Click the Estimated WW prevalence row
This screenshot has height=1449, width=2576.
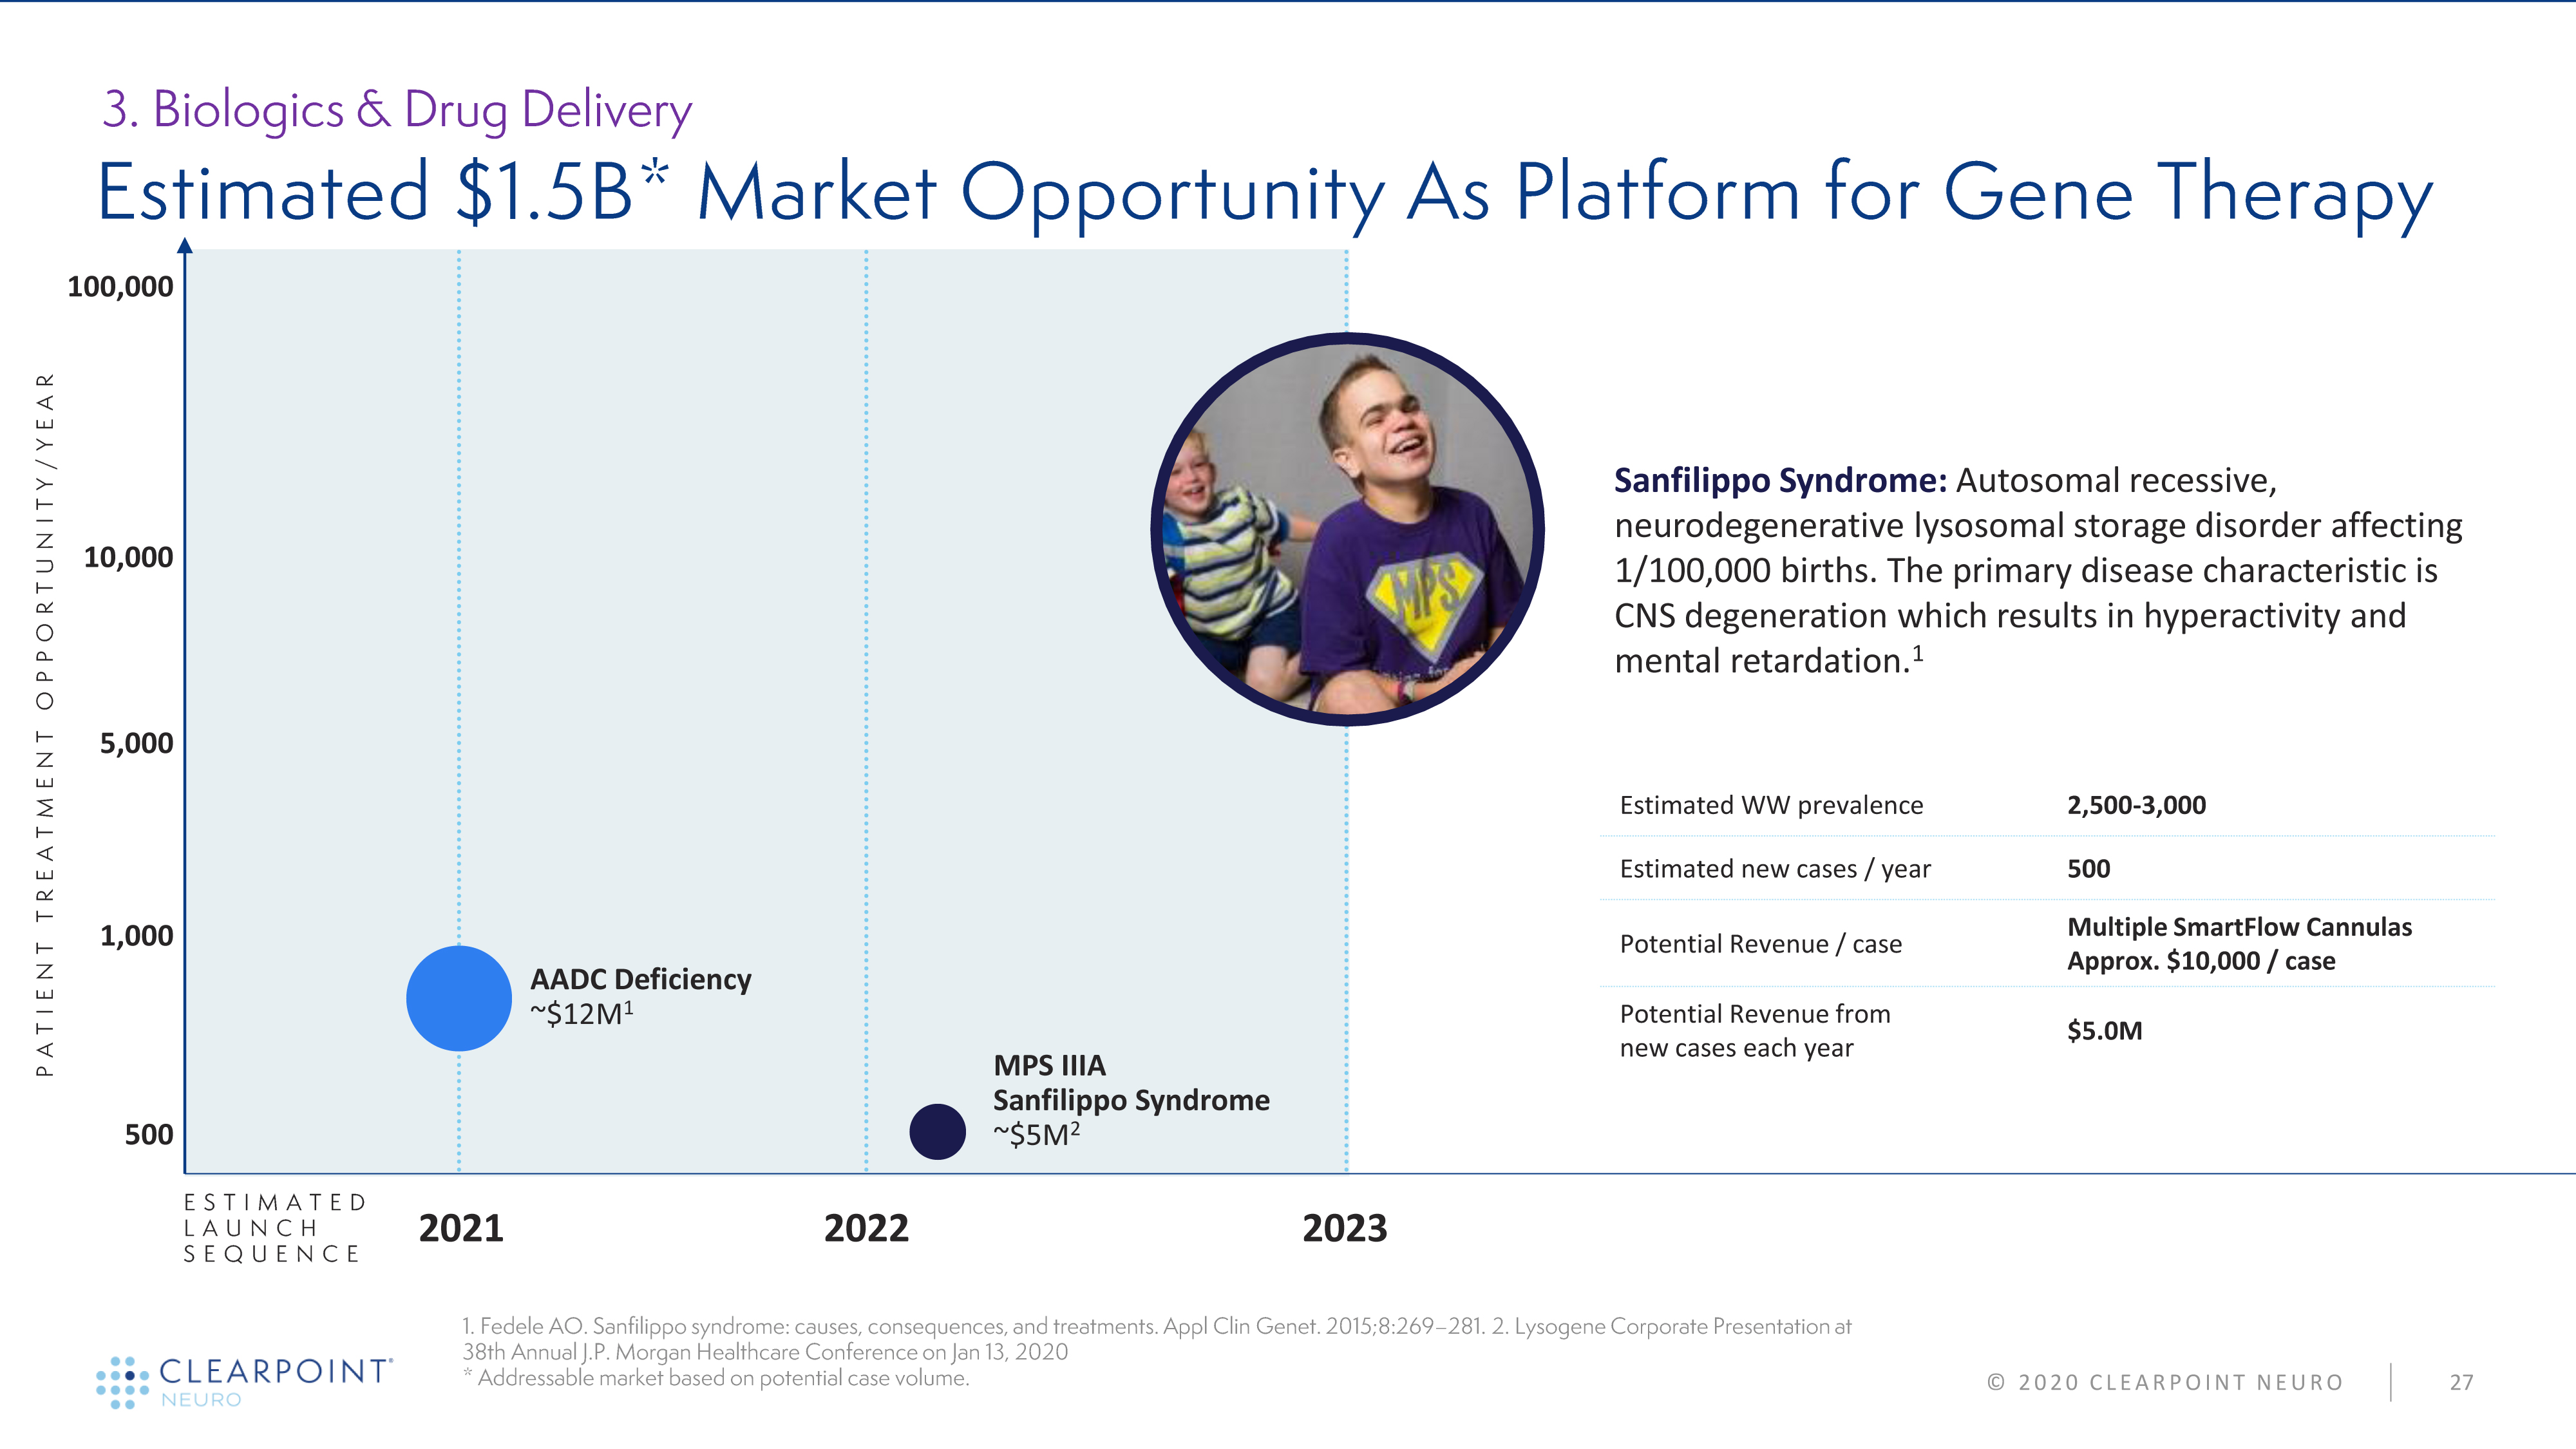[x=1771, y=805]
